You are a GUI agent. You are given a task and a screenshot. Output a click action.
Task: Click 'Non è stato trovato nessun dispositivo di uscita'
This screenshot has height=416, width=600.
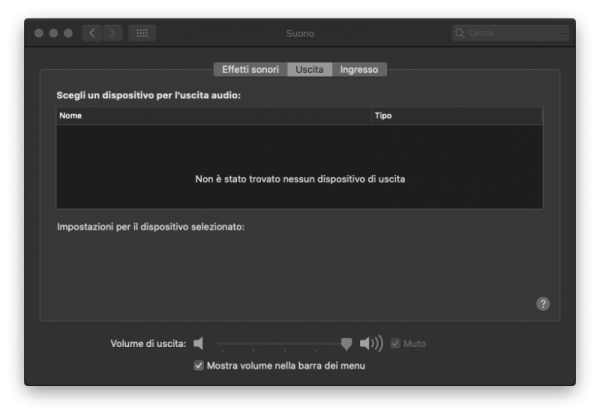(x=300, y=179)
